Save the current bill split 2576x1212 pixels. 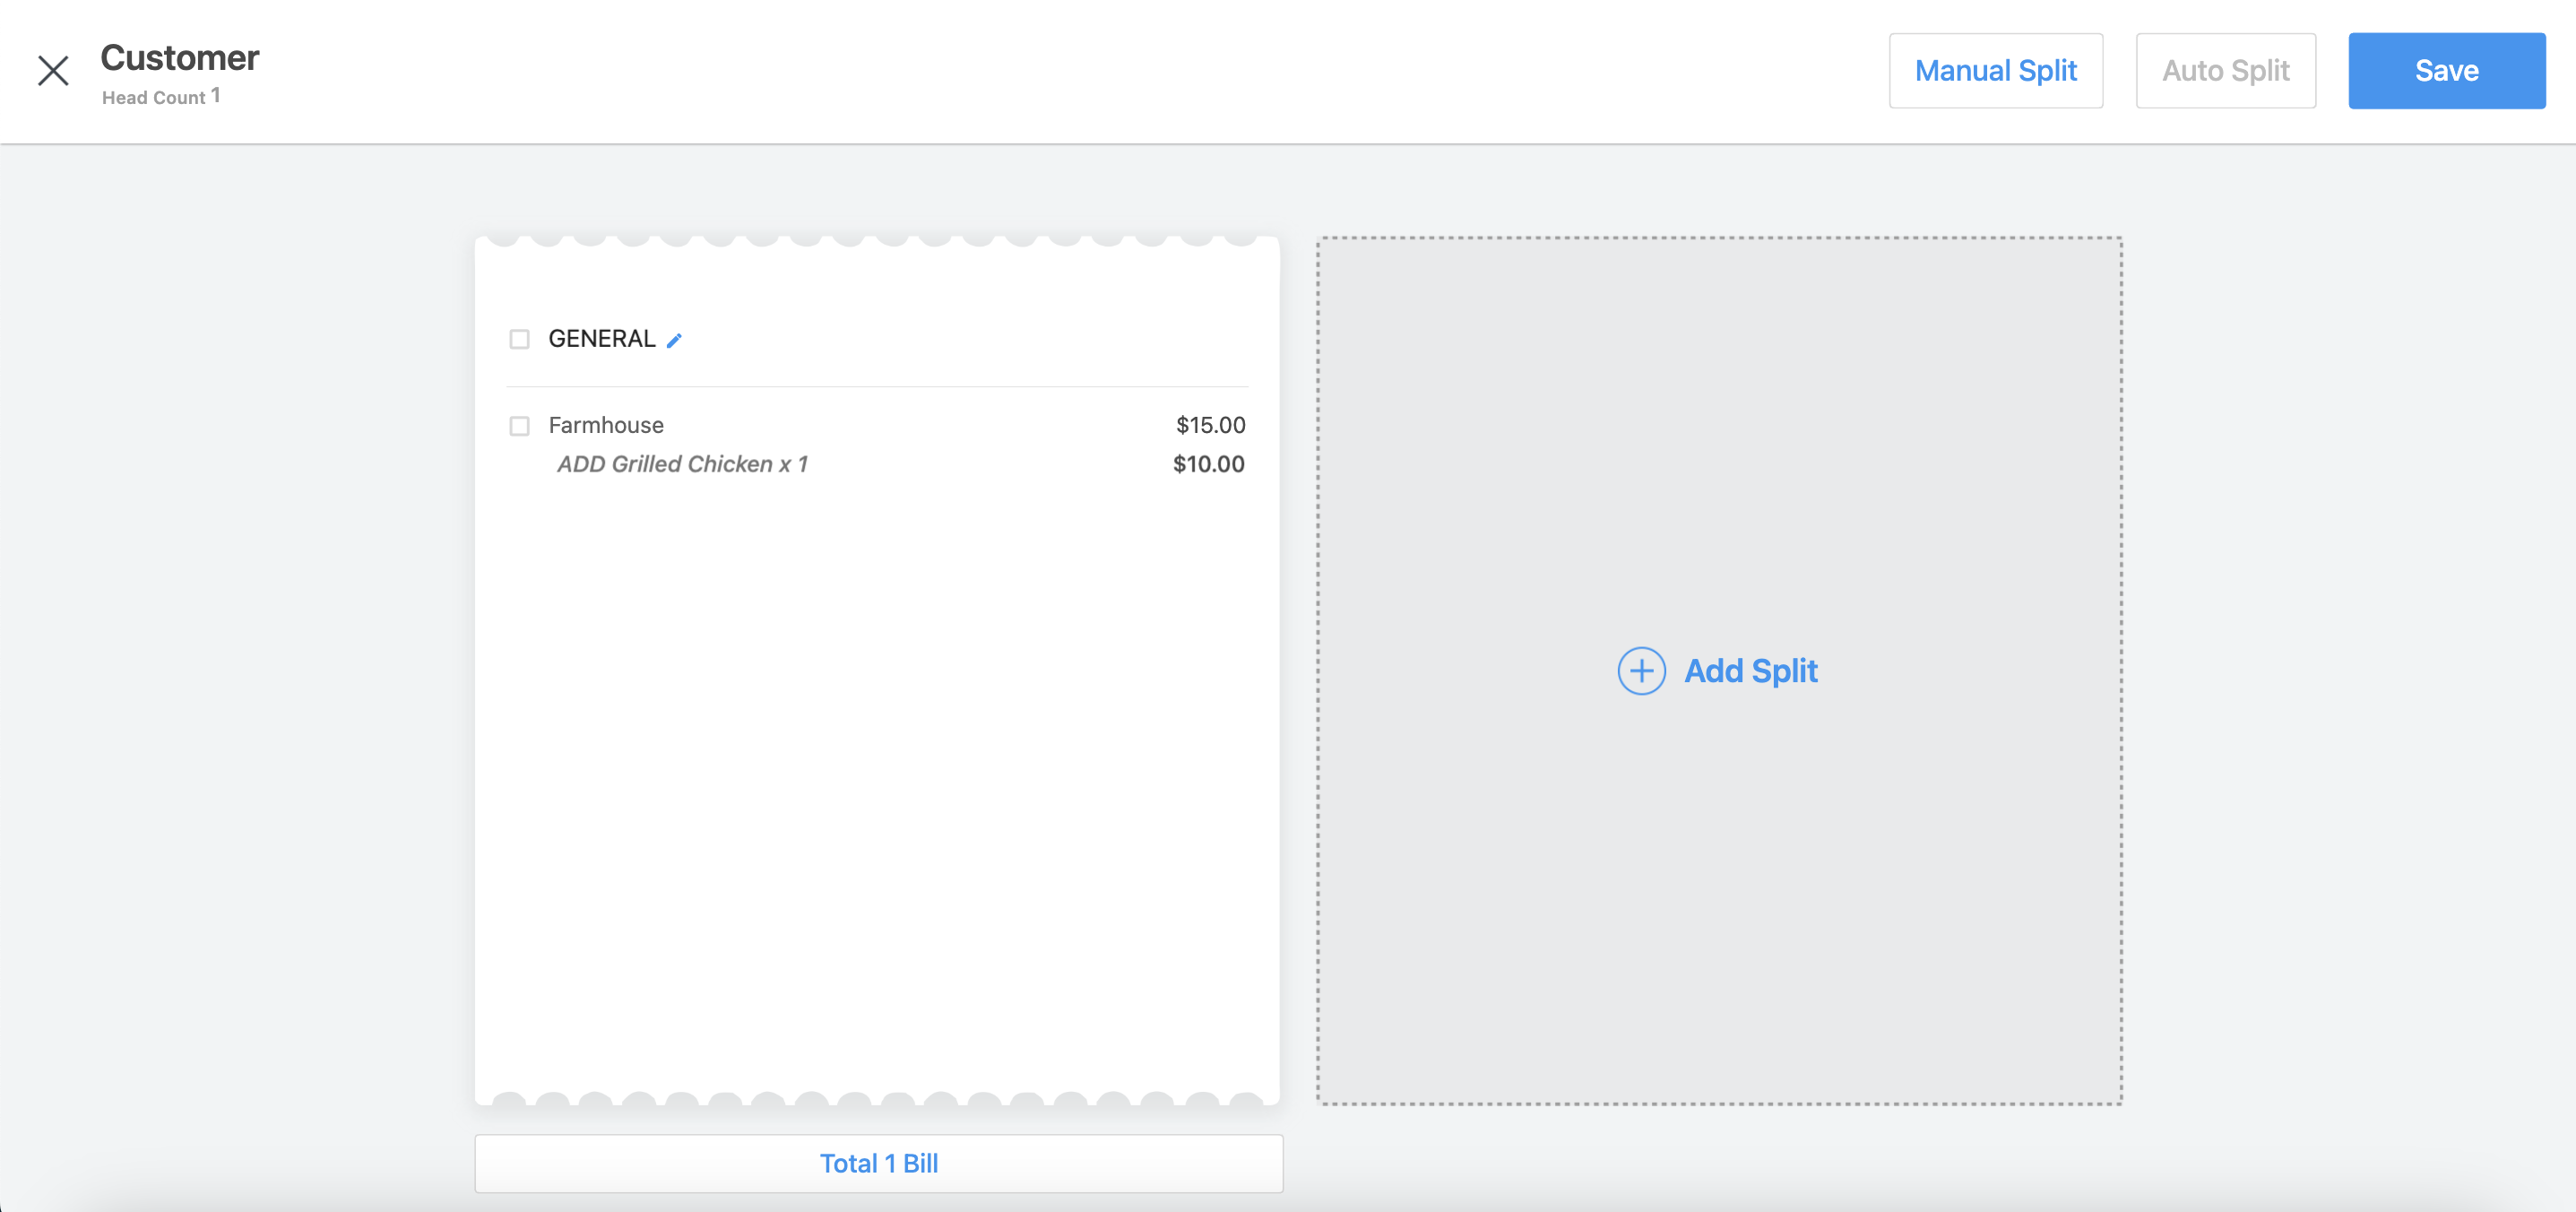(x=2447, y=70)
